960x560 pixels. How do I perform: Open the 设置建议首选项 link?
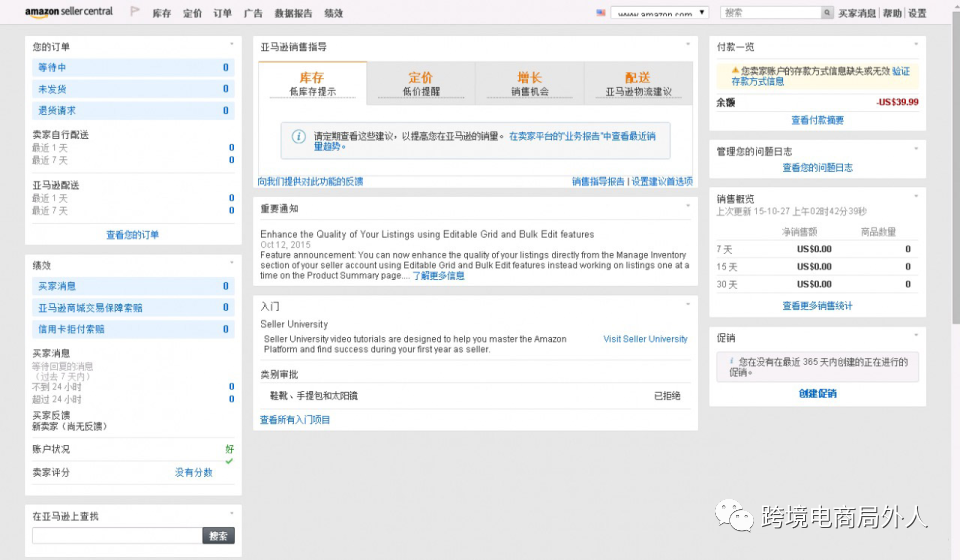[x=662, y=181]
